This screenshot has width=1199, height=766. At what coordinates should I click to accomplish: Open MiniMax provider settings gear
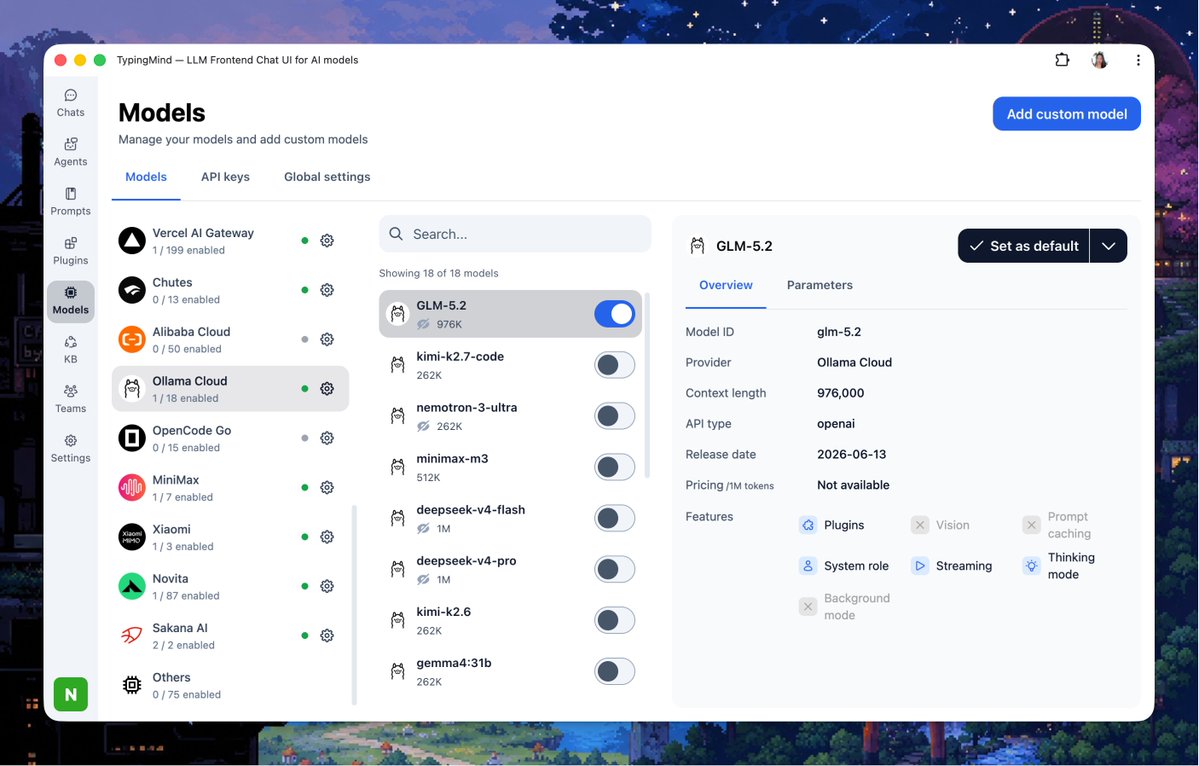(x=327, y=487)
